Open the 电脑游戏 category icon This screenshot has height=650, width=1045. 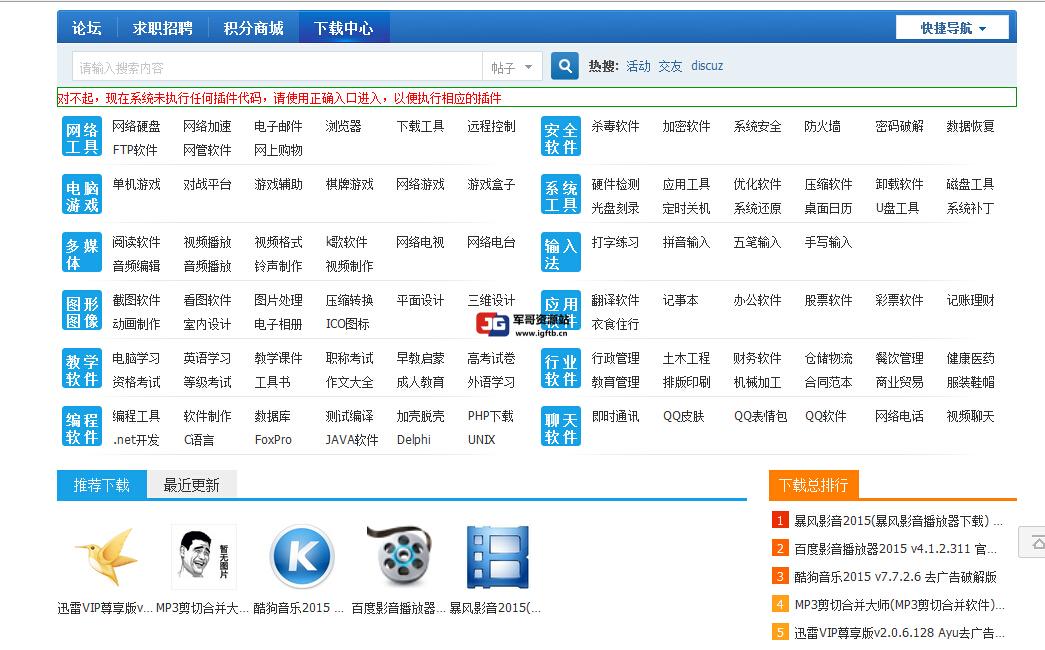pos(82,195)
